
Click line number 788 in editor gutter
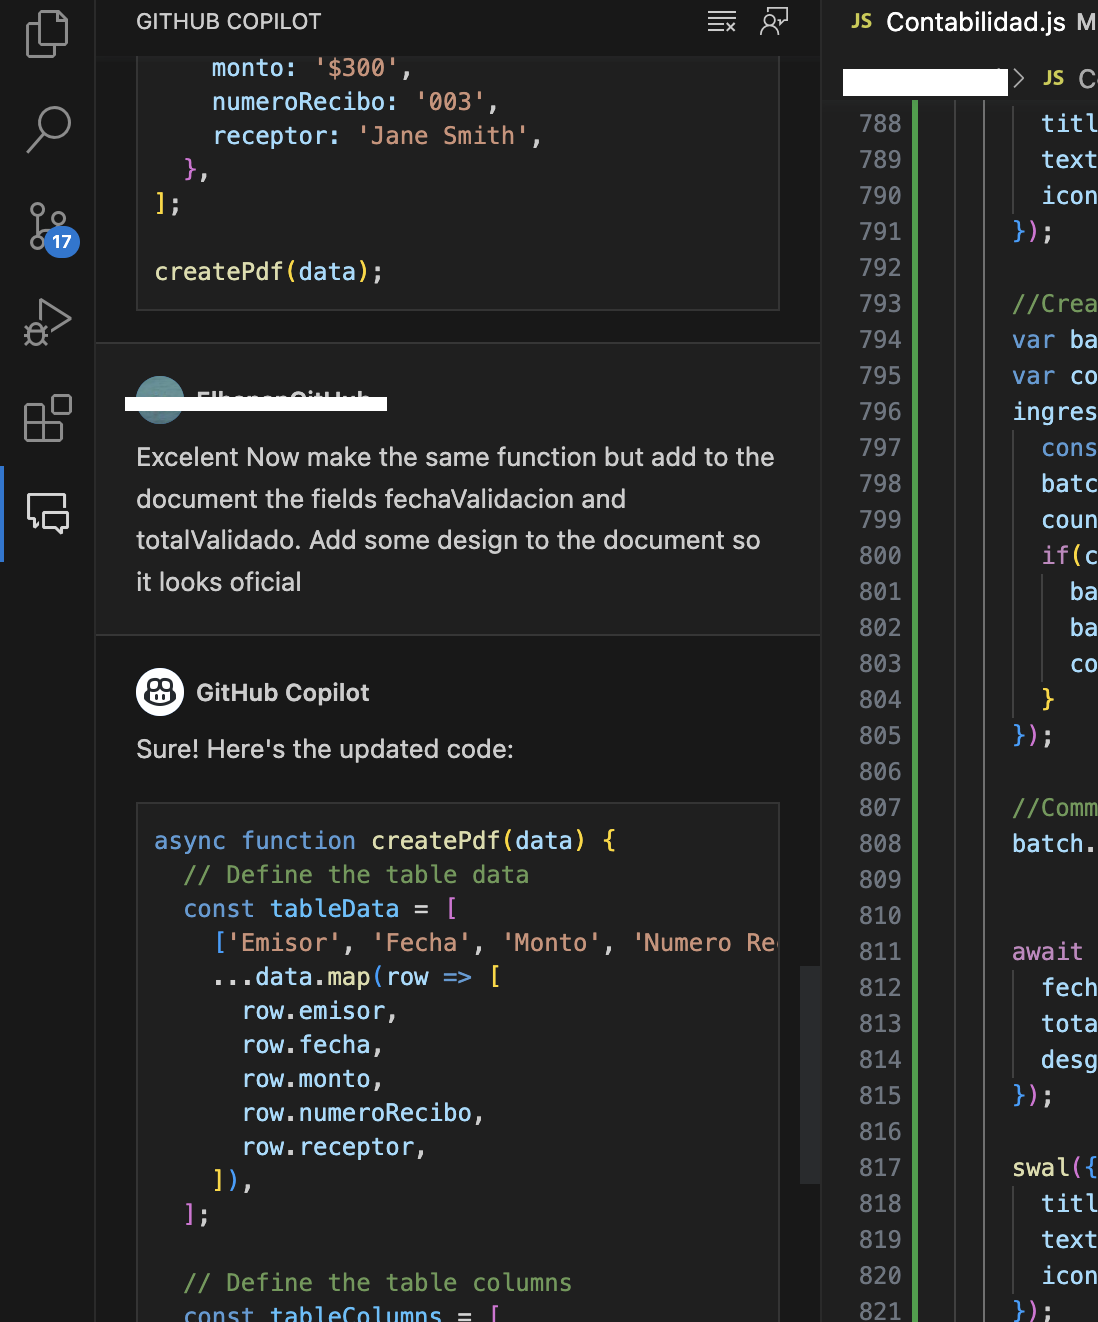(x=880, y=123)
